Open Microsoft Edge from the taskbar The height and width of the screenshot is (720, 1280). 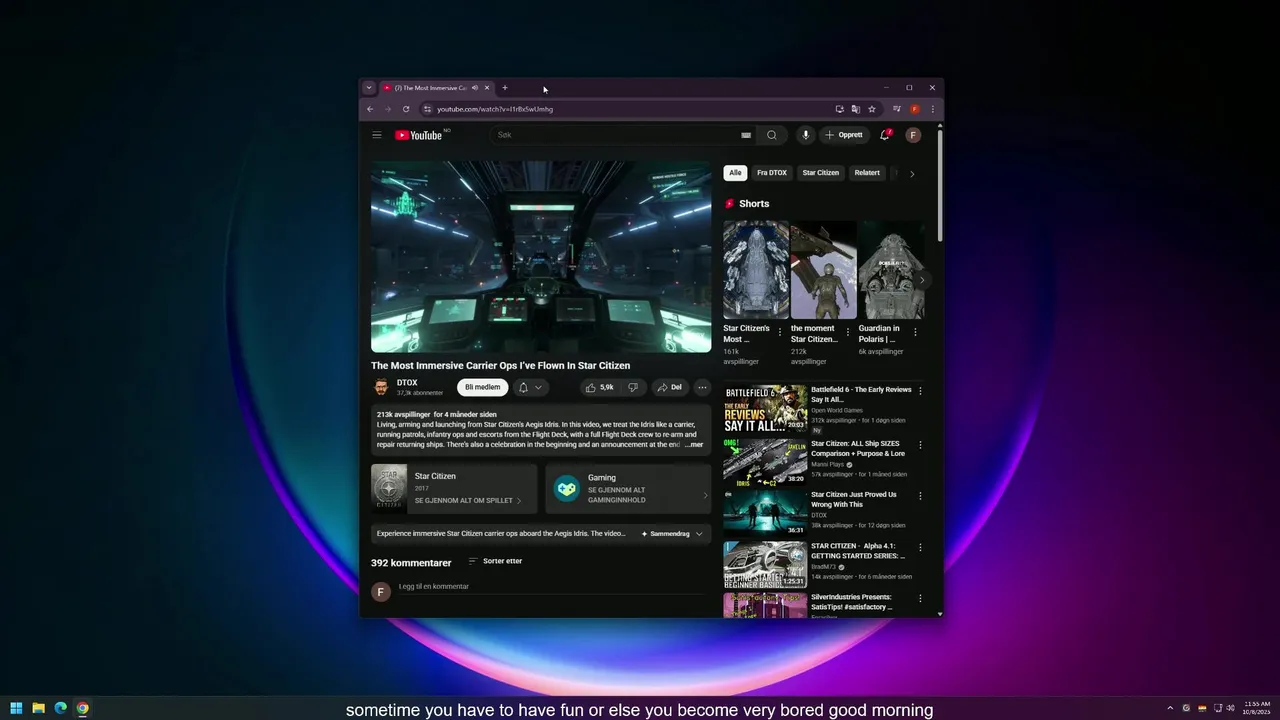pos(60,708)
